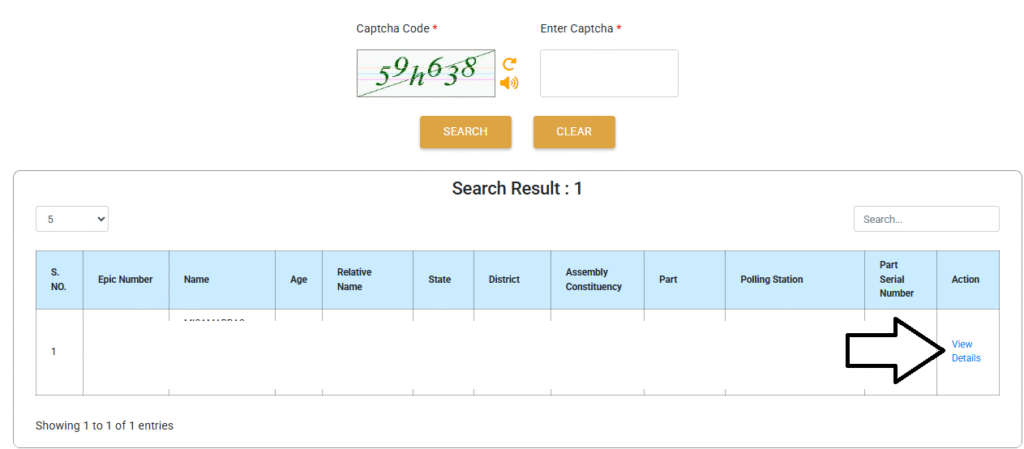The height and width of the screenshot is (449, 1024).
Task: Click the District column header
Action: click(504, 280)
